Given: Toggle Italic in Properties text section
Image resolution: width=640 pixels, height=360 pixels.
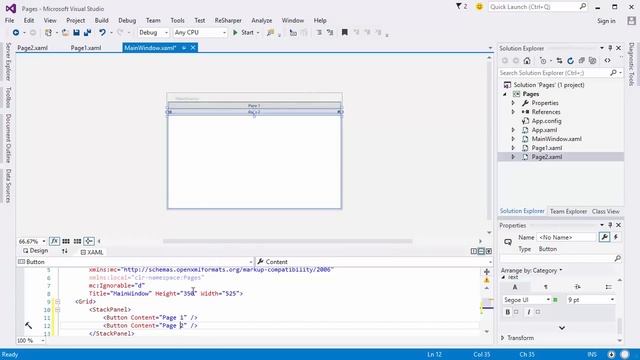Looking at the screenshot, I should [x=529, y=312].
